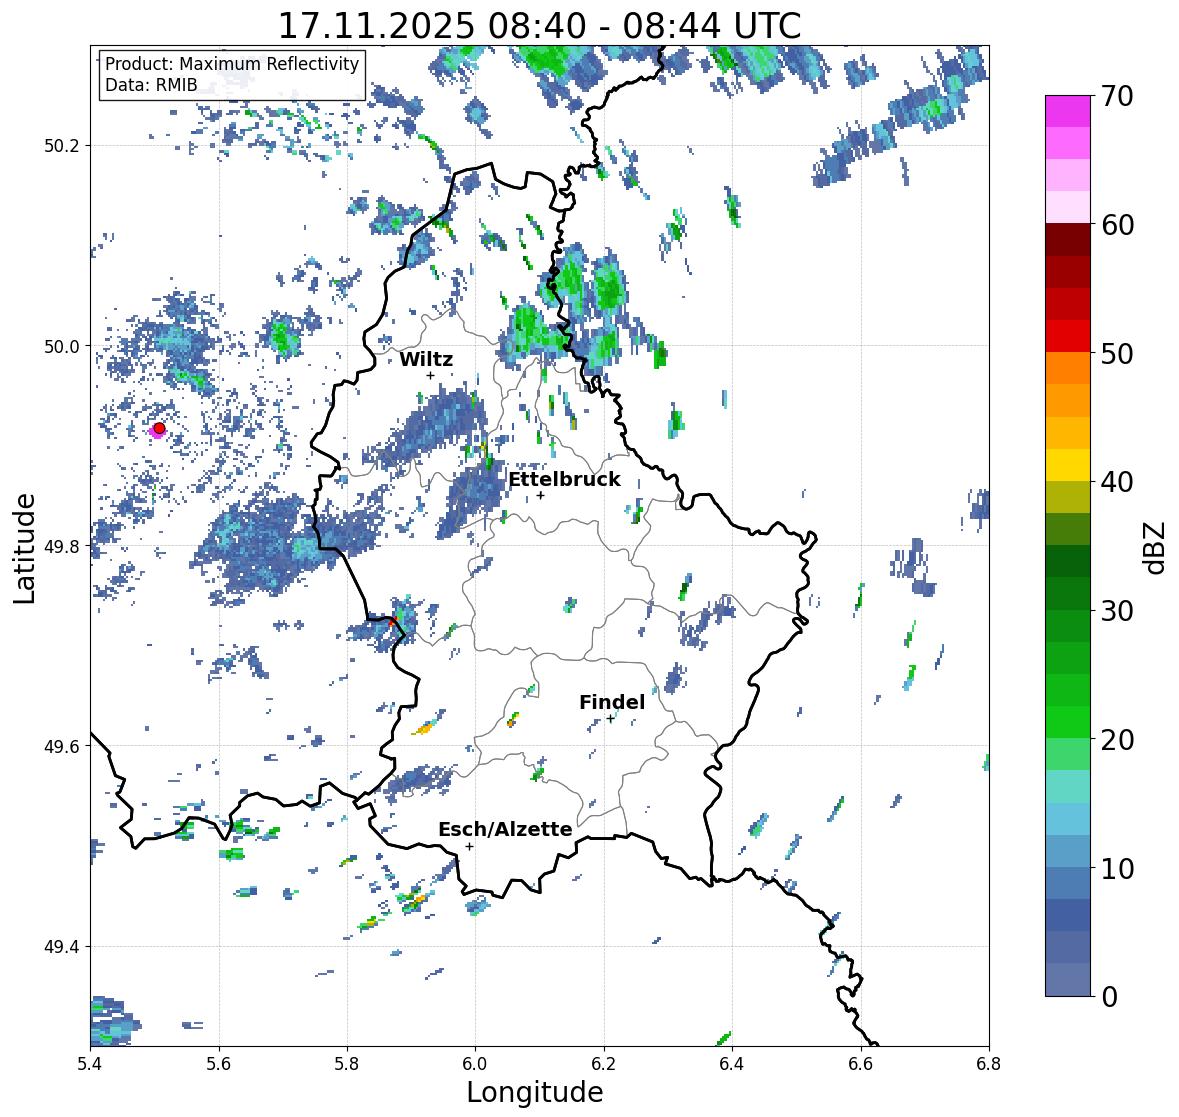1179x1117 pixels.
Task: Click the 'Product: Maximum Reflectivity' legend text
Action: (x=232, y=64)
